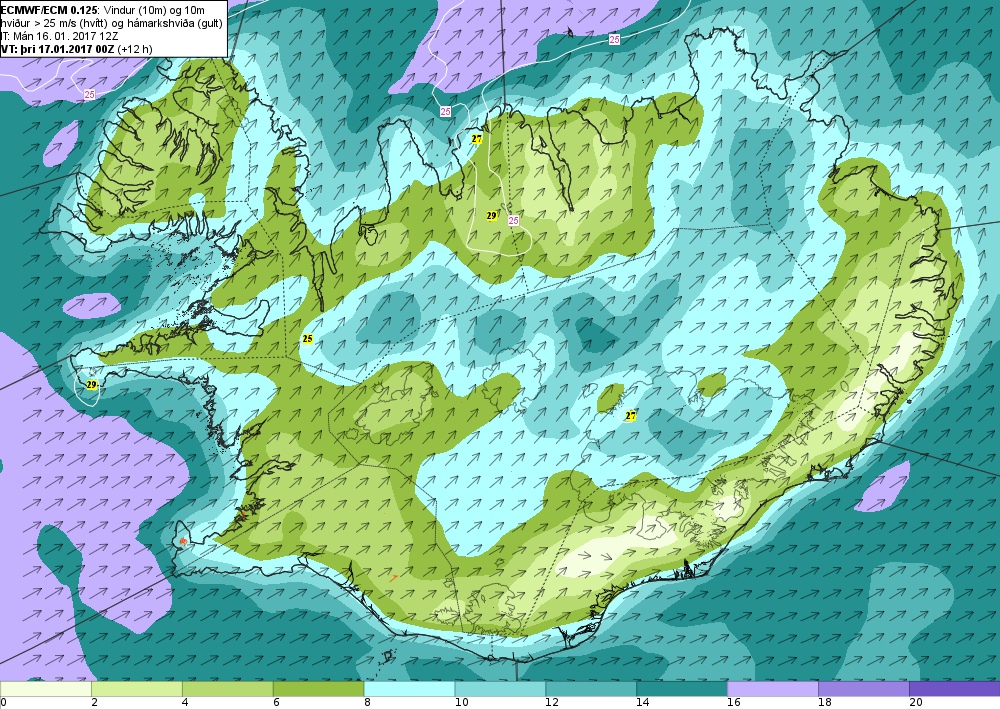Select the yellow 27 label on the north coast
The image size is (1000, 709).
pyautogui.click(x=476, y=138)
